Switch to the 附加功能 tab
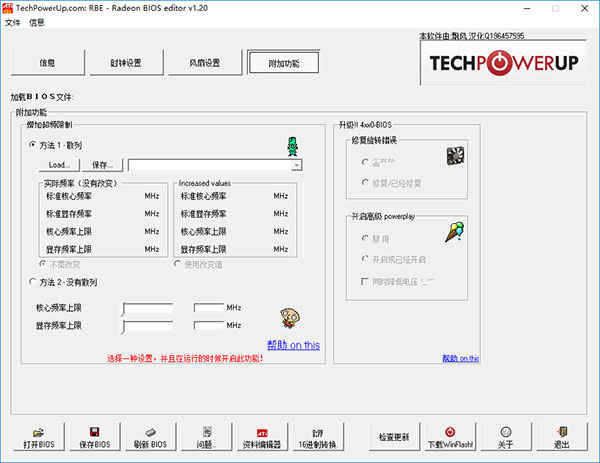 pyautogui.click(x=284, y=63)
